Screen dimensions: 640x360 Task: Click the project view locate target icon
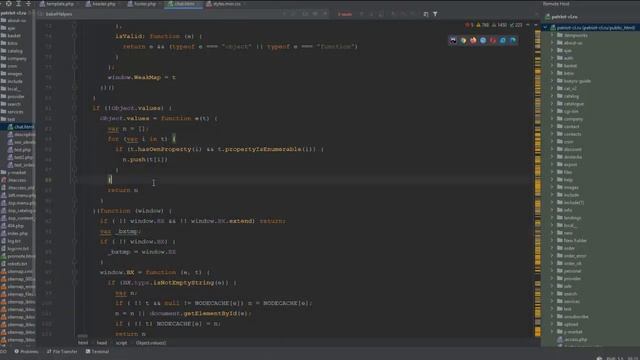[9, 4]
